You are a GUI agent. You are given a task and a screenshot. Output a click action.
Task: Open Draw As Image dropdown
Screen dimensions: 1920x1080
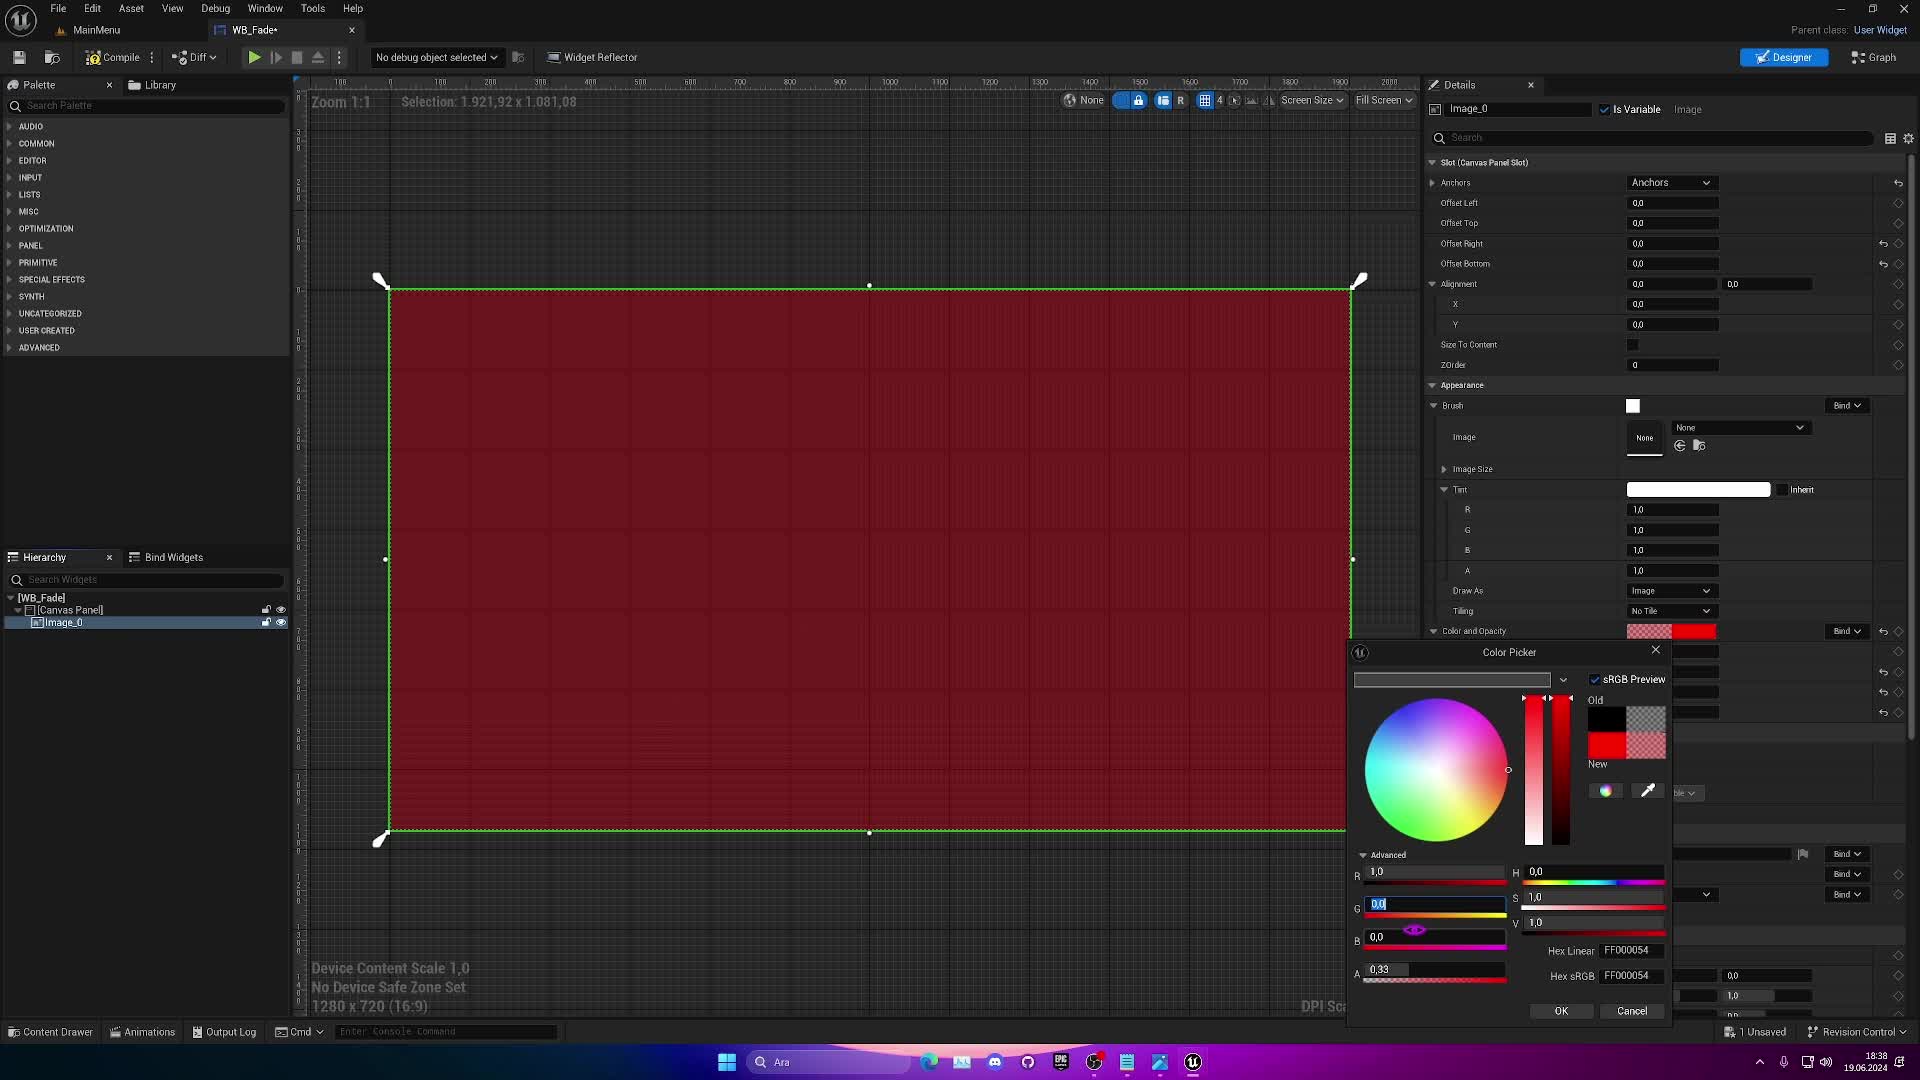tap(1672, 591)
